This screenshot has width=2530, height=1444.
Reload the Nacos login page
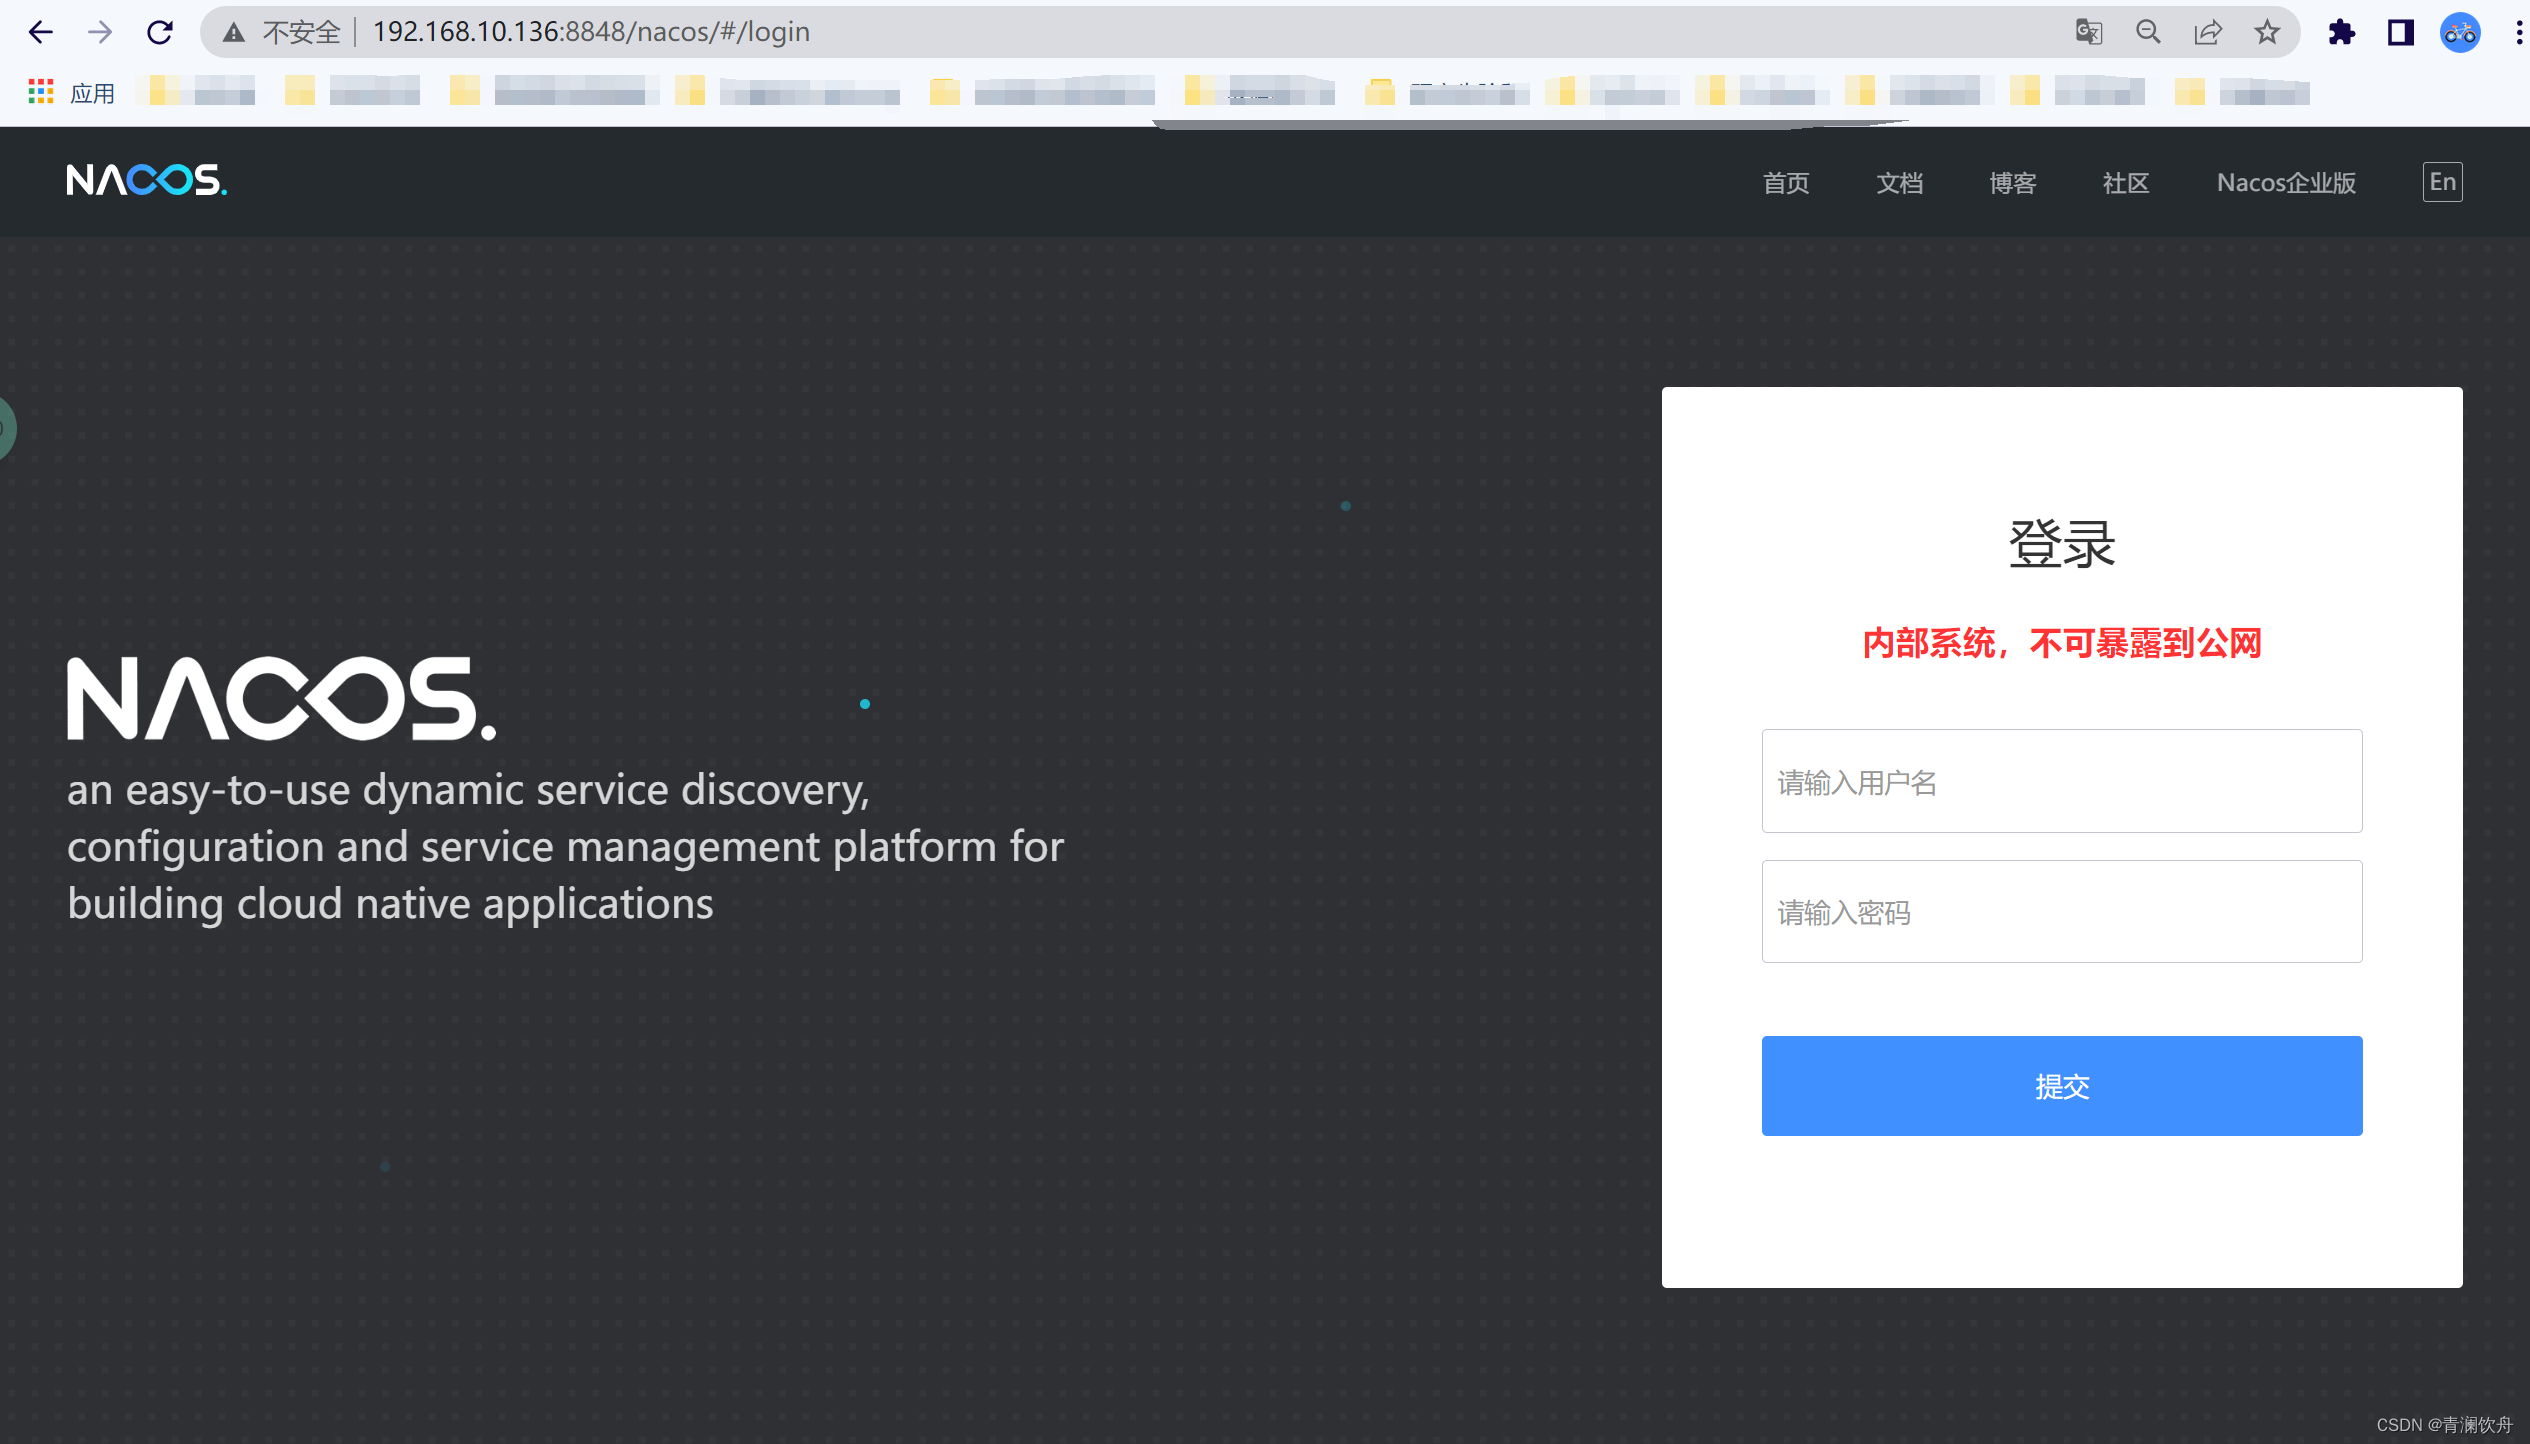coord(160,32)
